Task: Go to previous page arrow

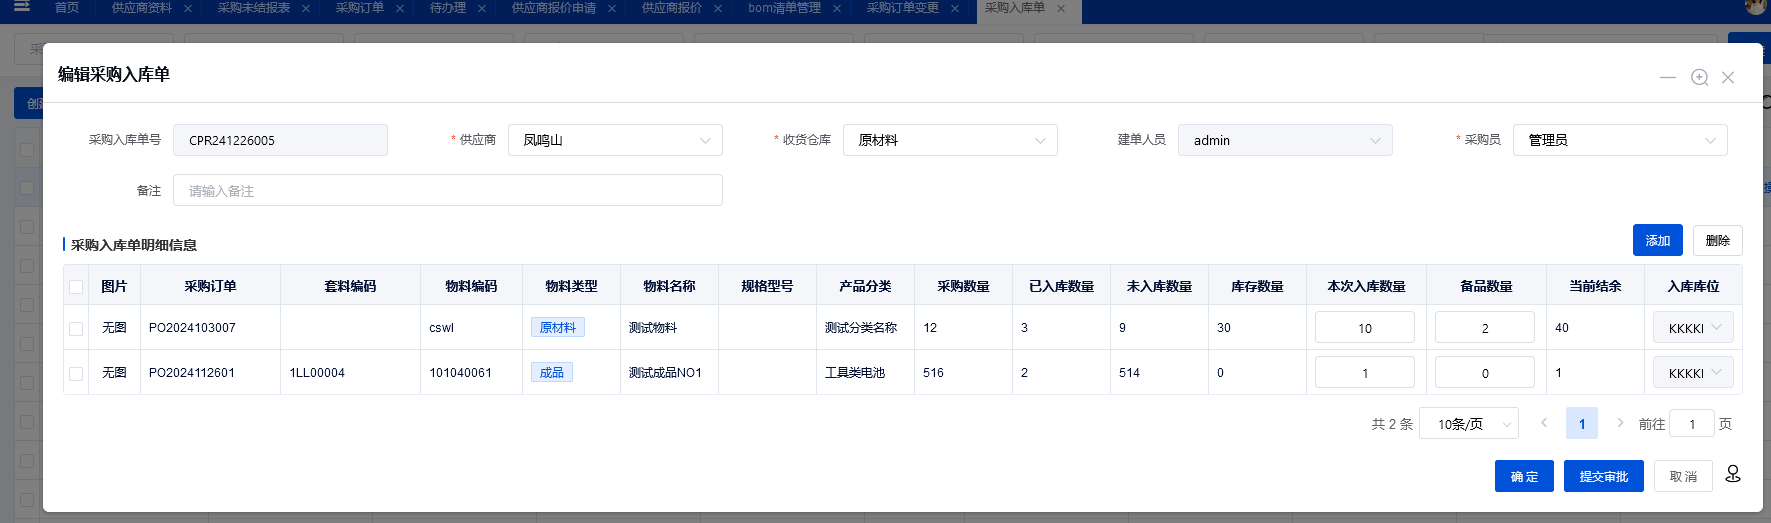Action: point(1544,423)
